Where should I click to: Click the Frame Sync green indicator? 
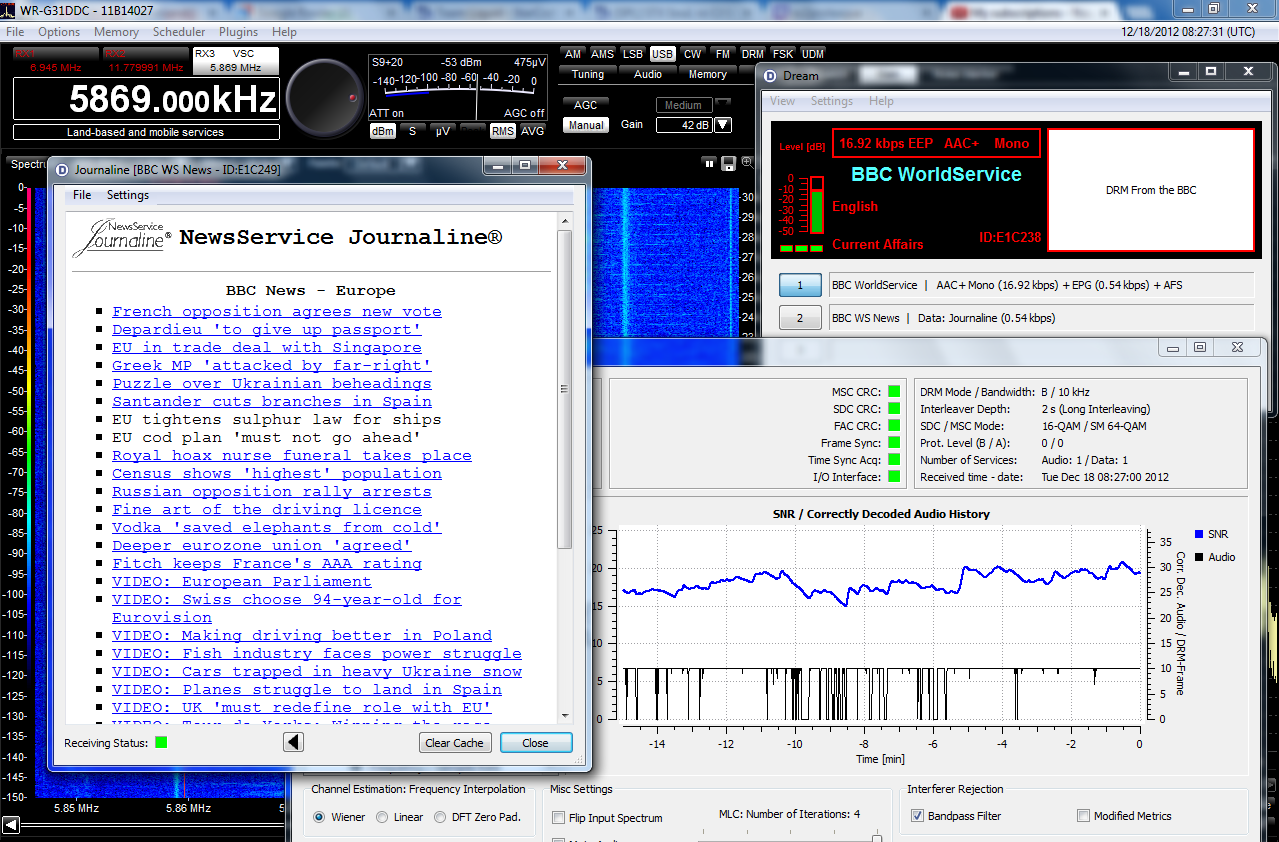tap(894, 443)
